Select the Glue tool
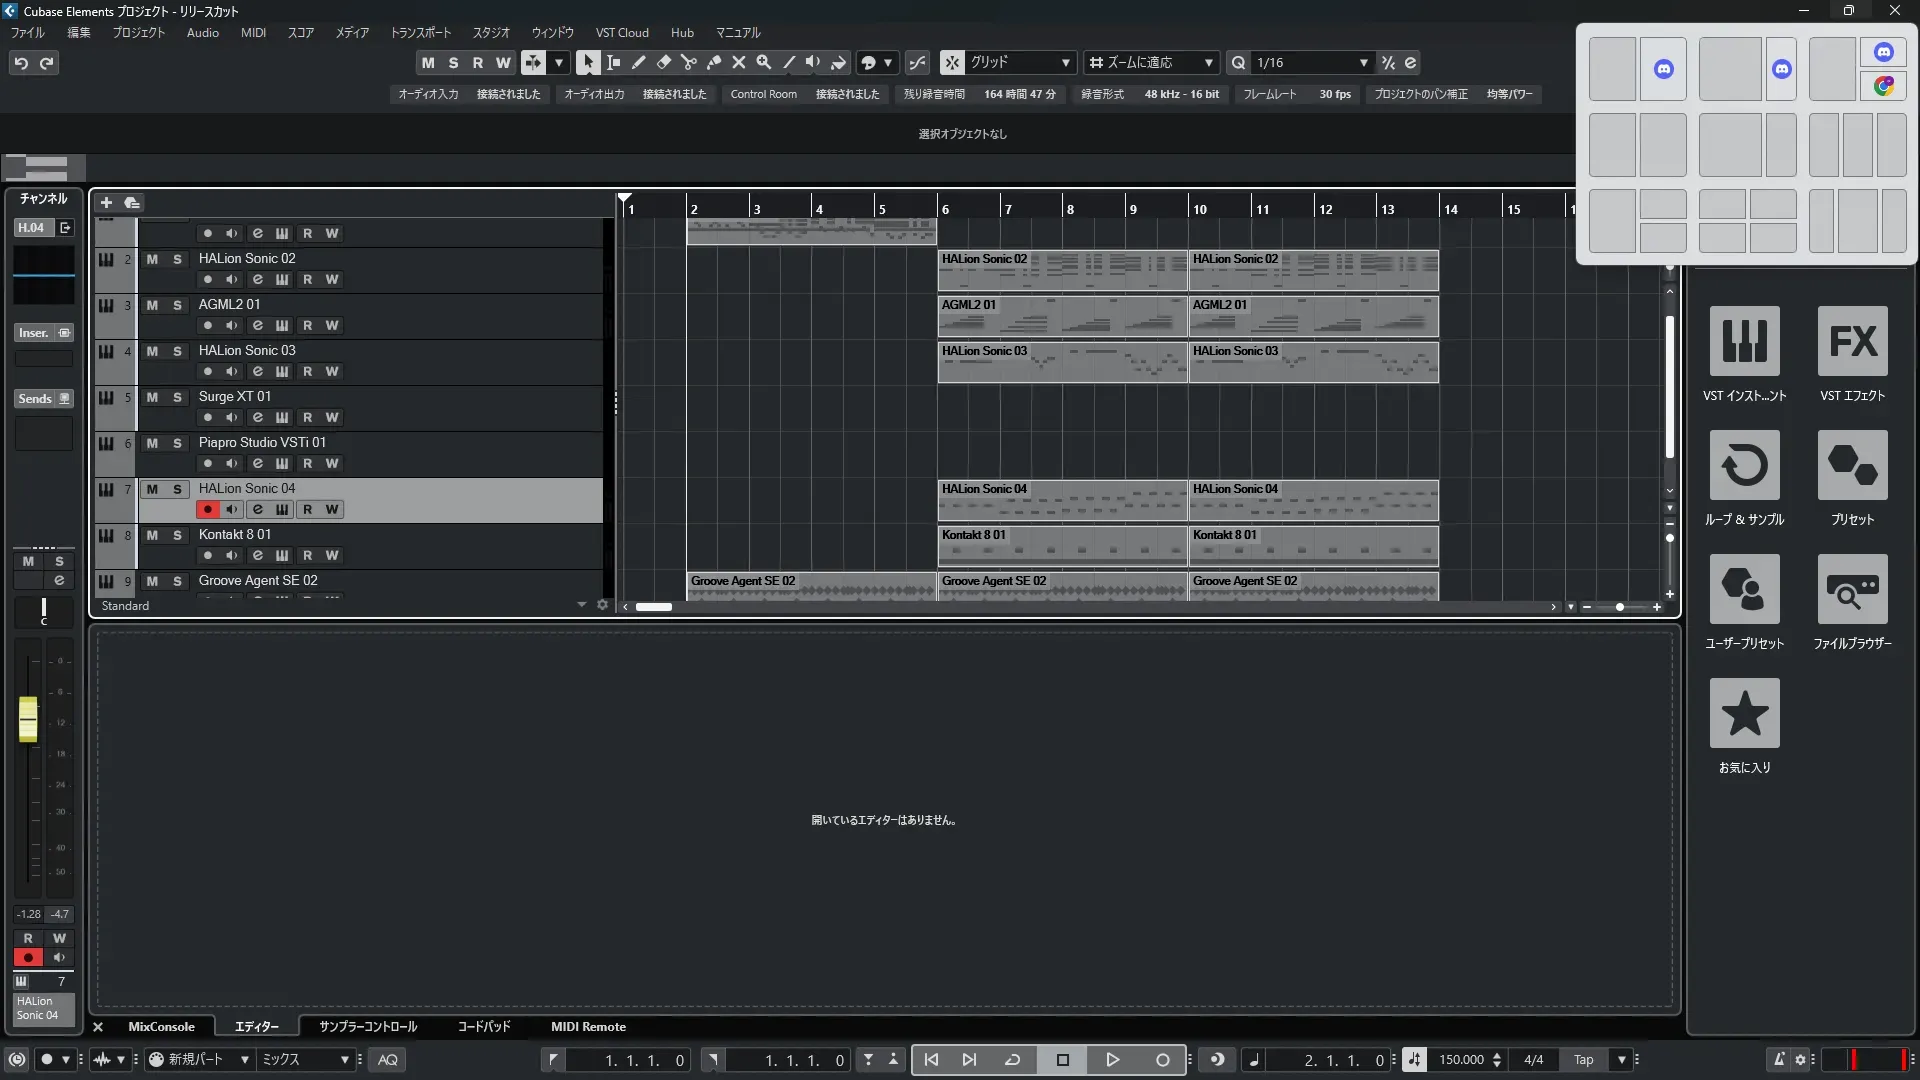Screen dimensions: 1920x1080 [x=714, y=62]
